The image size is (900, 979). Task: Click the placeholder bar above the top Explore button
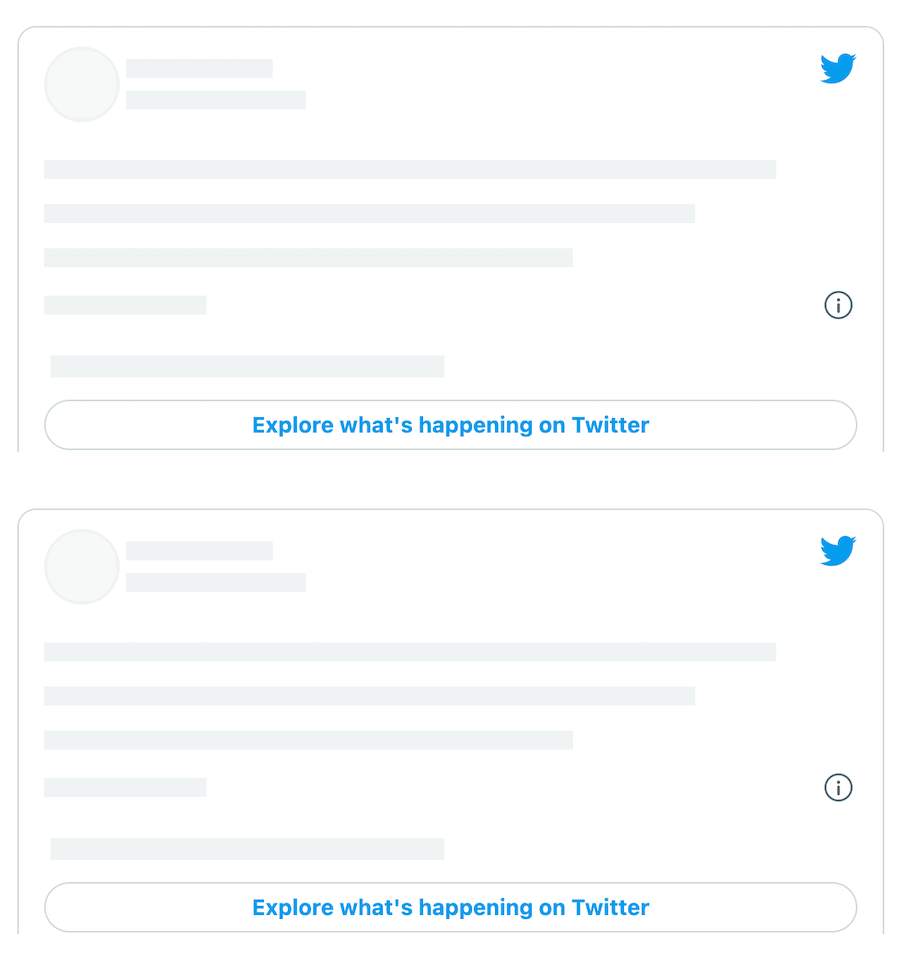(247, 367)
